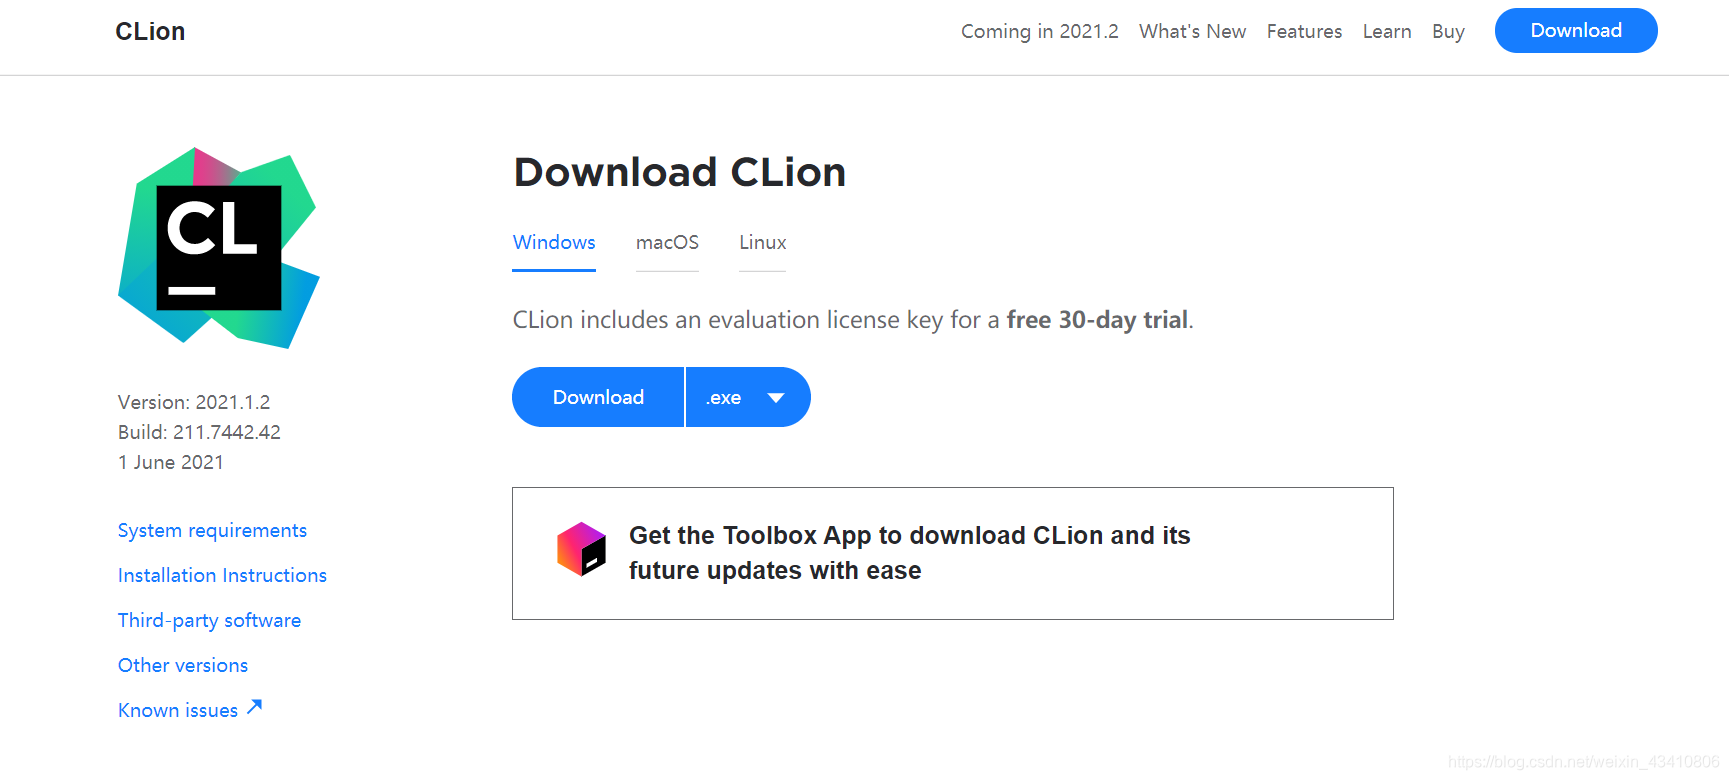Open the Coming in 2021.2 page

(1039, 31)
